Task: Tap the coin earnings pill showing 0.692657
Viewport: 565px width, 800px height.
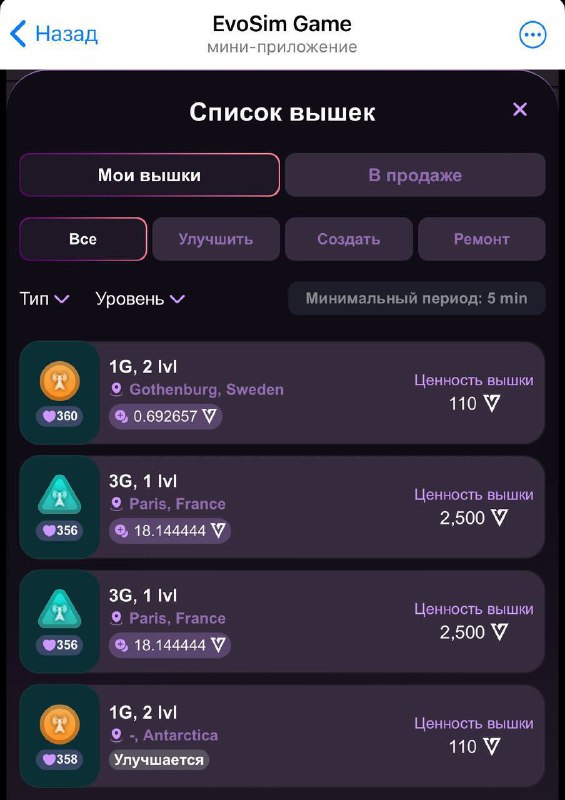Action: (x=165, y=417)
